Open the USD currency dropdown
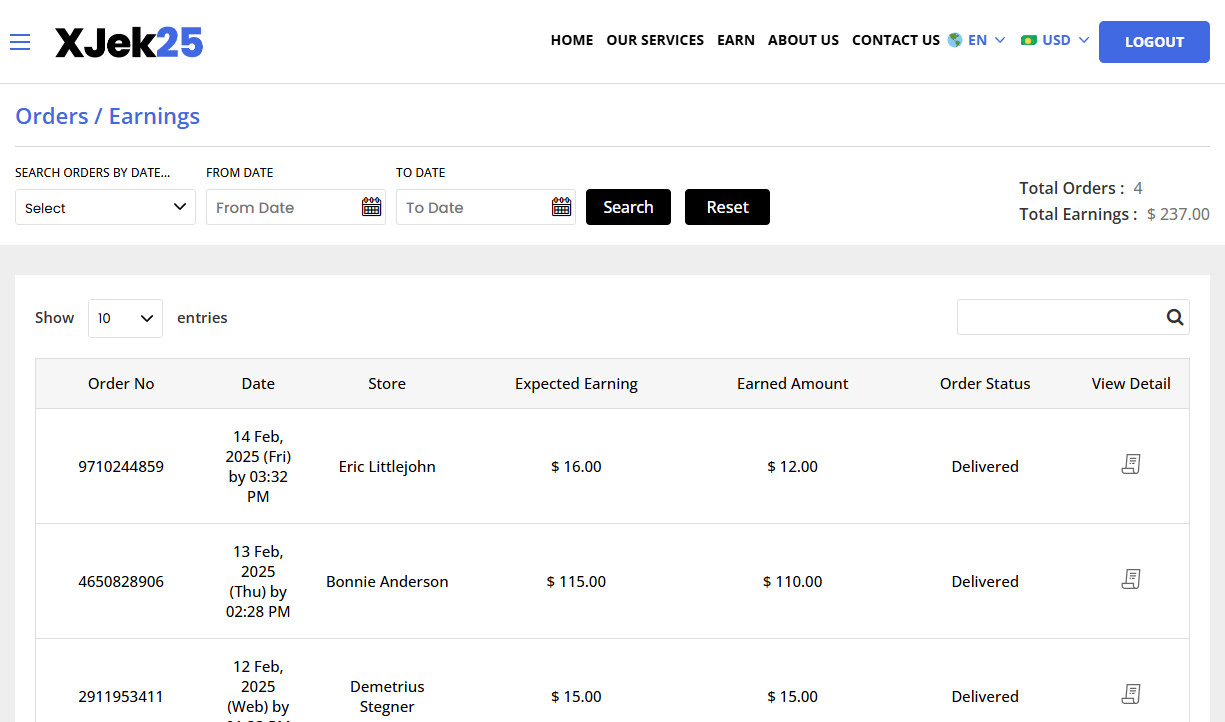 (x=1055, y=40)
